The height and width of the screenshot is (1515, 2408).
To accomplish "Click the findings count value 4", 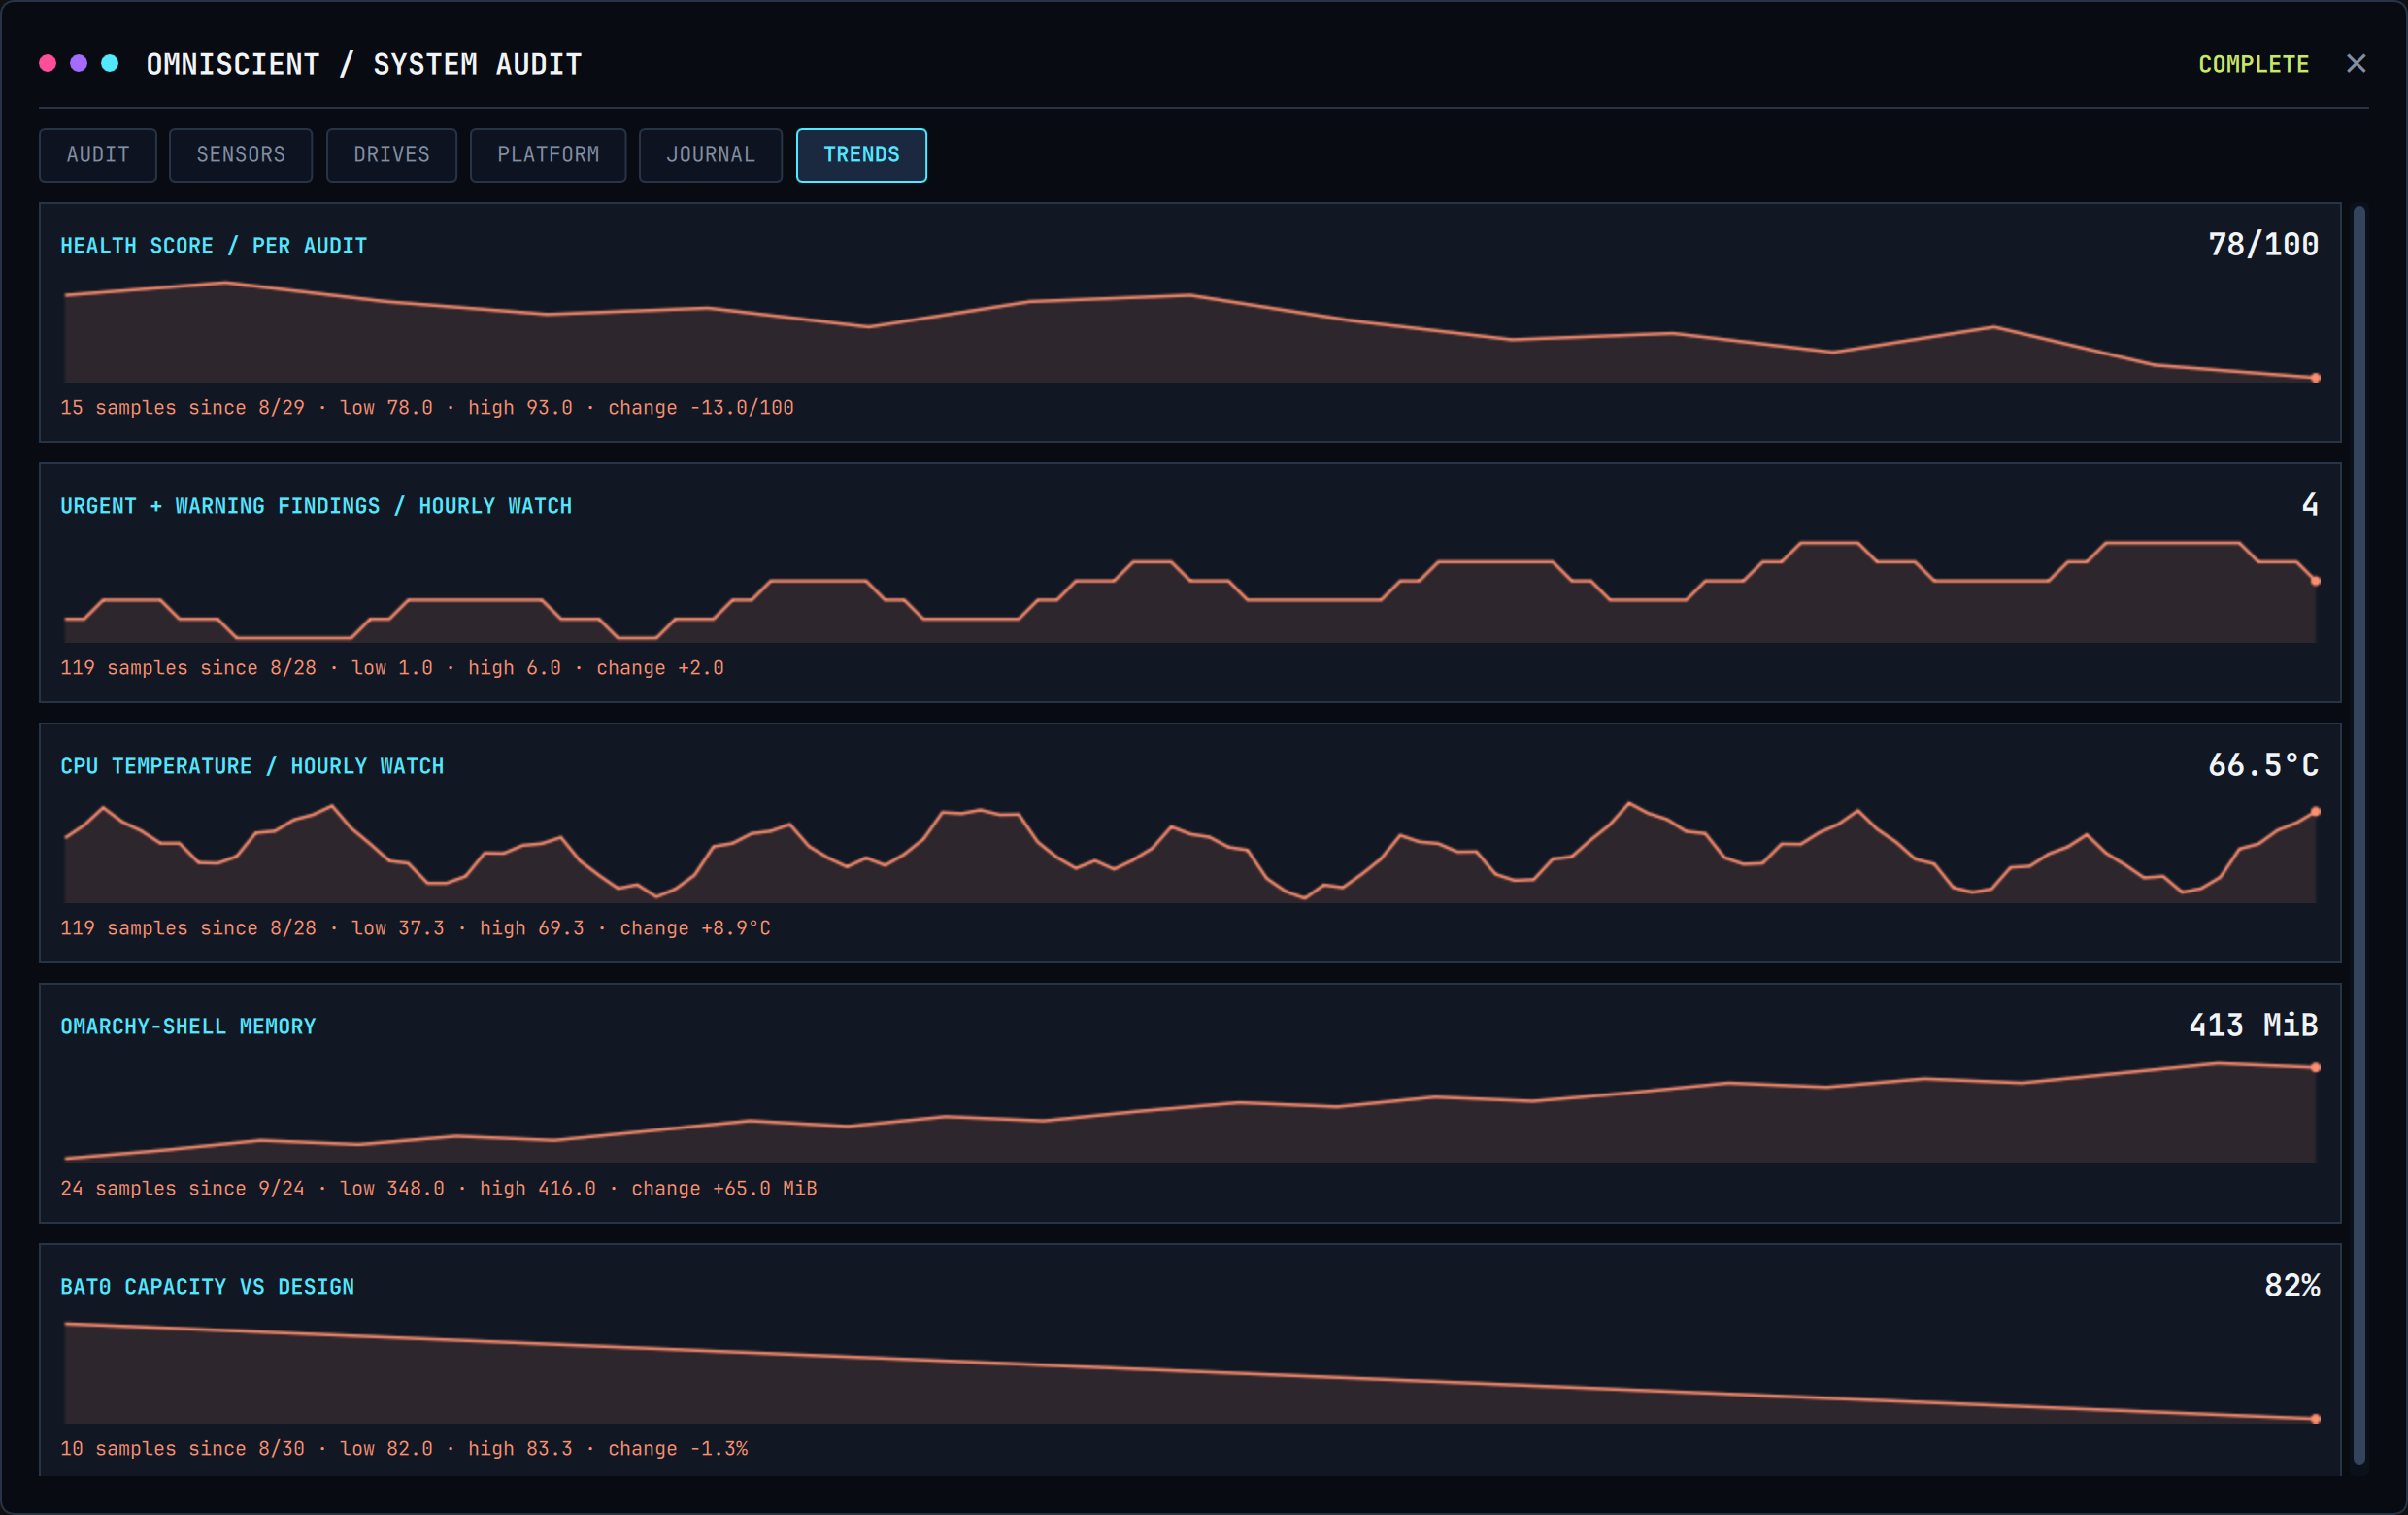I will point(2310,505).
